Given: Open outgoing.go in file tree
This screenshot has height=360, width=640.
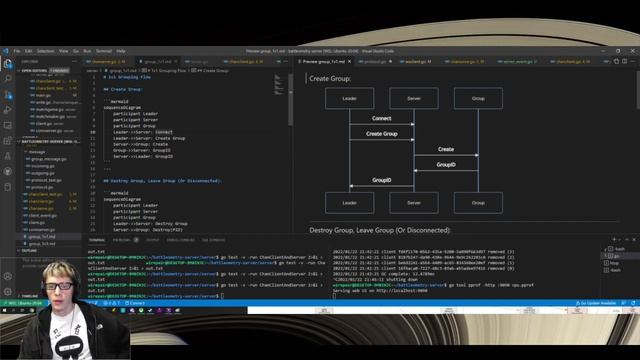Looking at the screenshot, I should 43,173.
